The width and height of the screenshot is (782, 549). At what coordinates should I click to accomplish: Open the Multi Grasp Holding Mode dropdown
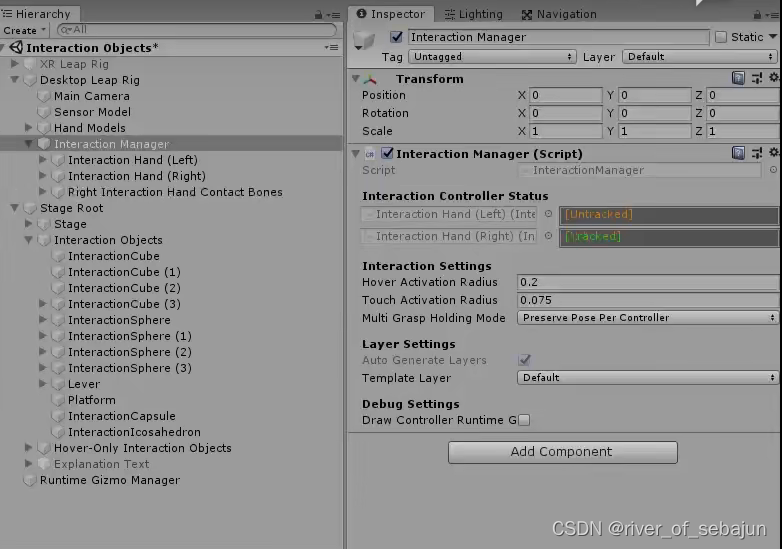click(648, 318)
